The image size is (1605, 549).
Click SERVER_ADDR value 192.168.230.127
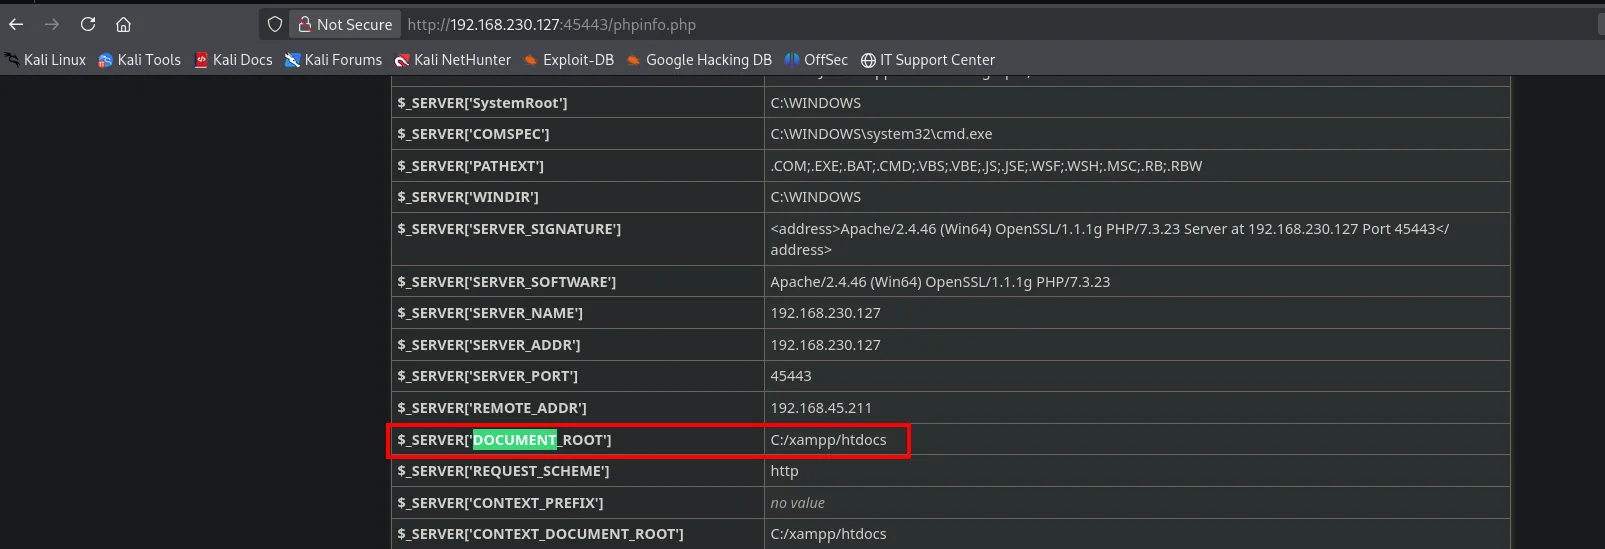click(825, 345)
